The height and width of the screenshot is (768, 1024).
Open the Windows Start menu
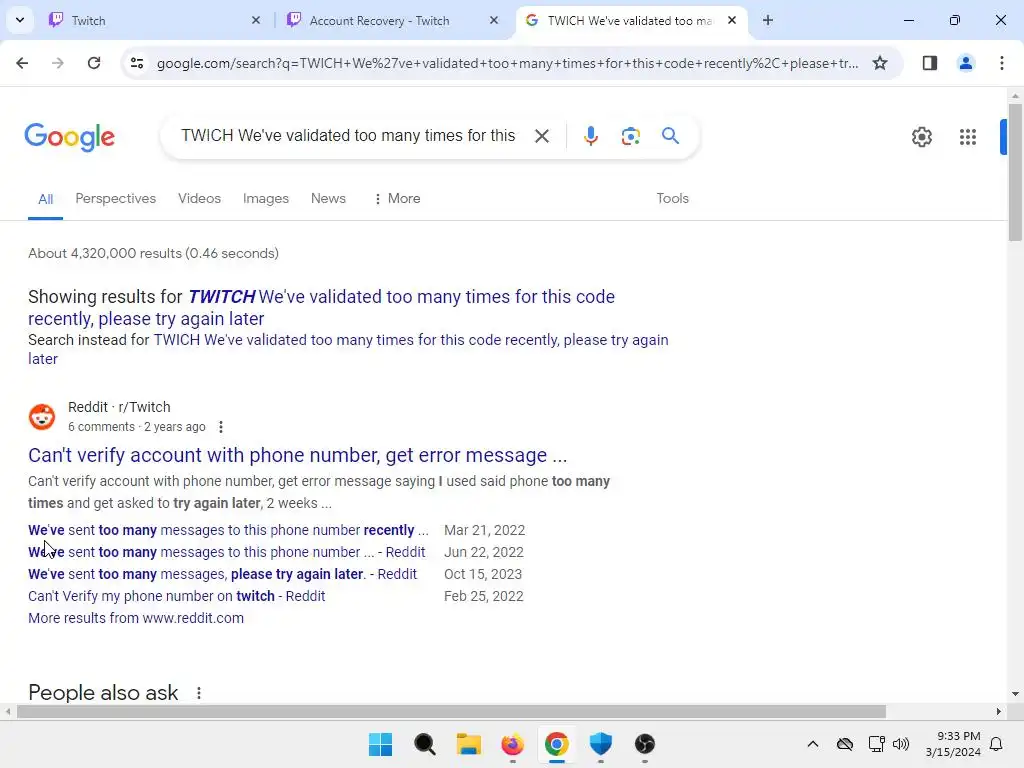click(x=380, y=744)
